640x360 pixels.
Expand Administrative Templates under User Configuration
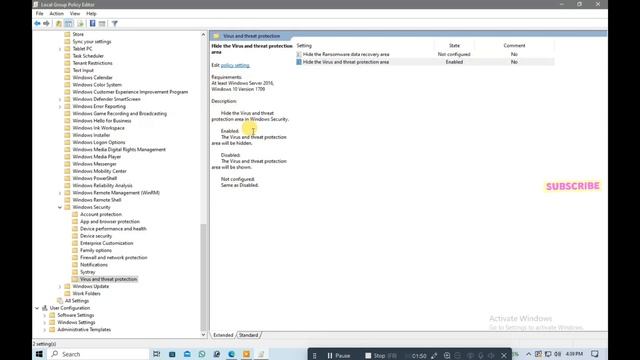(x=45, y=330)
